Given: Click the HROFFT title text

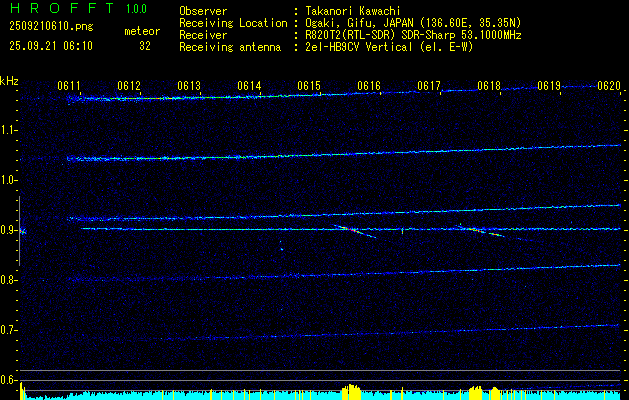Looking at the screenshot, I should (62, 8).
